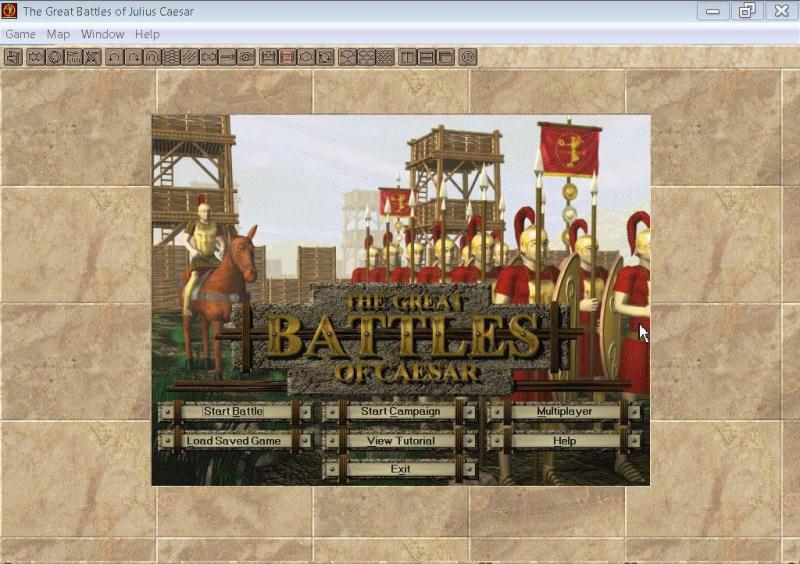Open View Tutorial

click(400, 440)
